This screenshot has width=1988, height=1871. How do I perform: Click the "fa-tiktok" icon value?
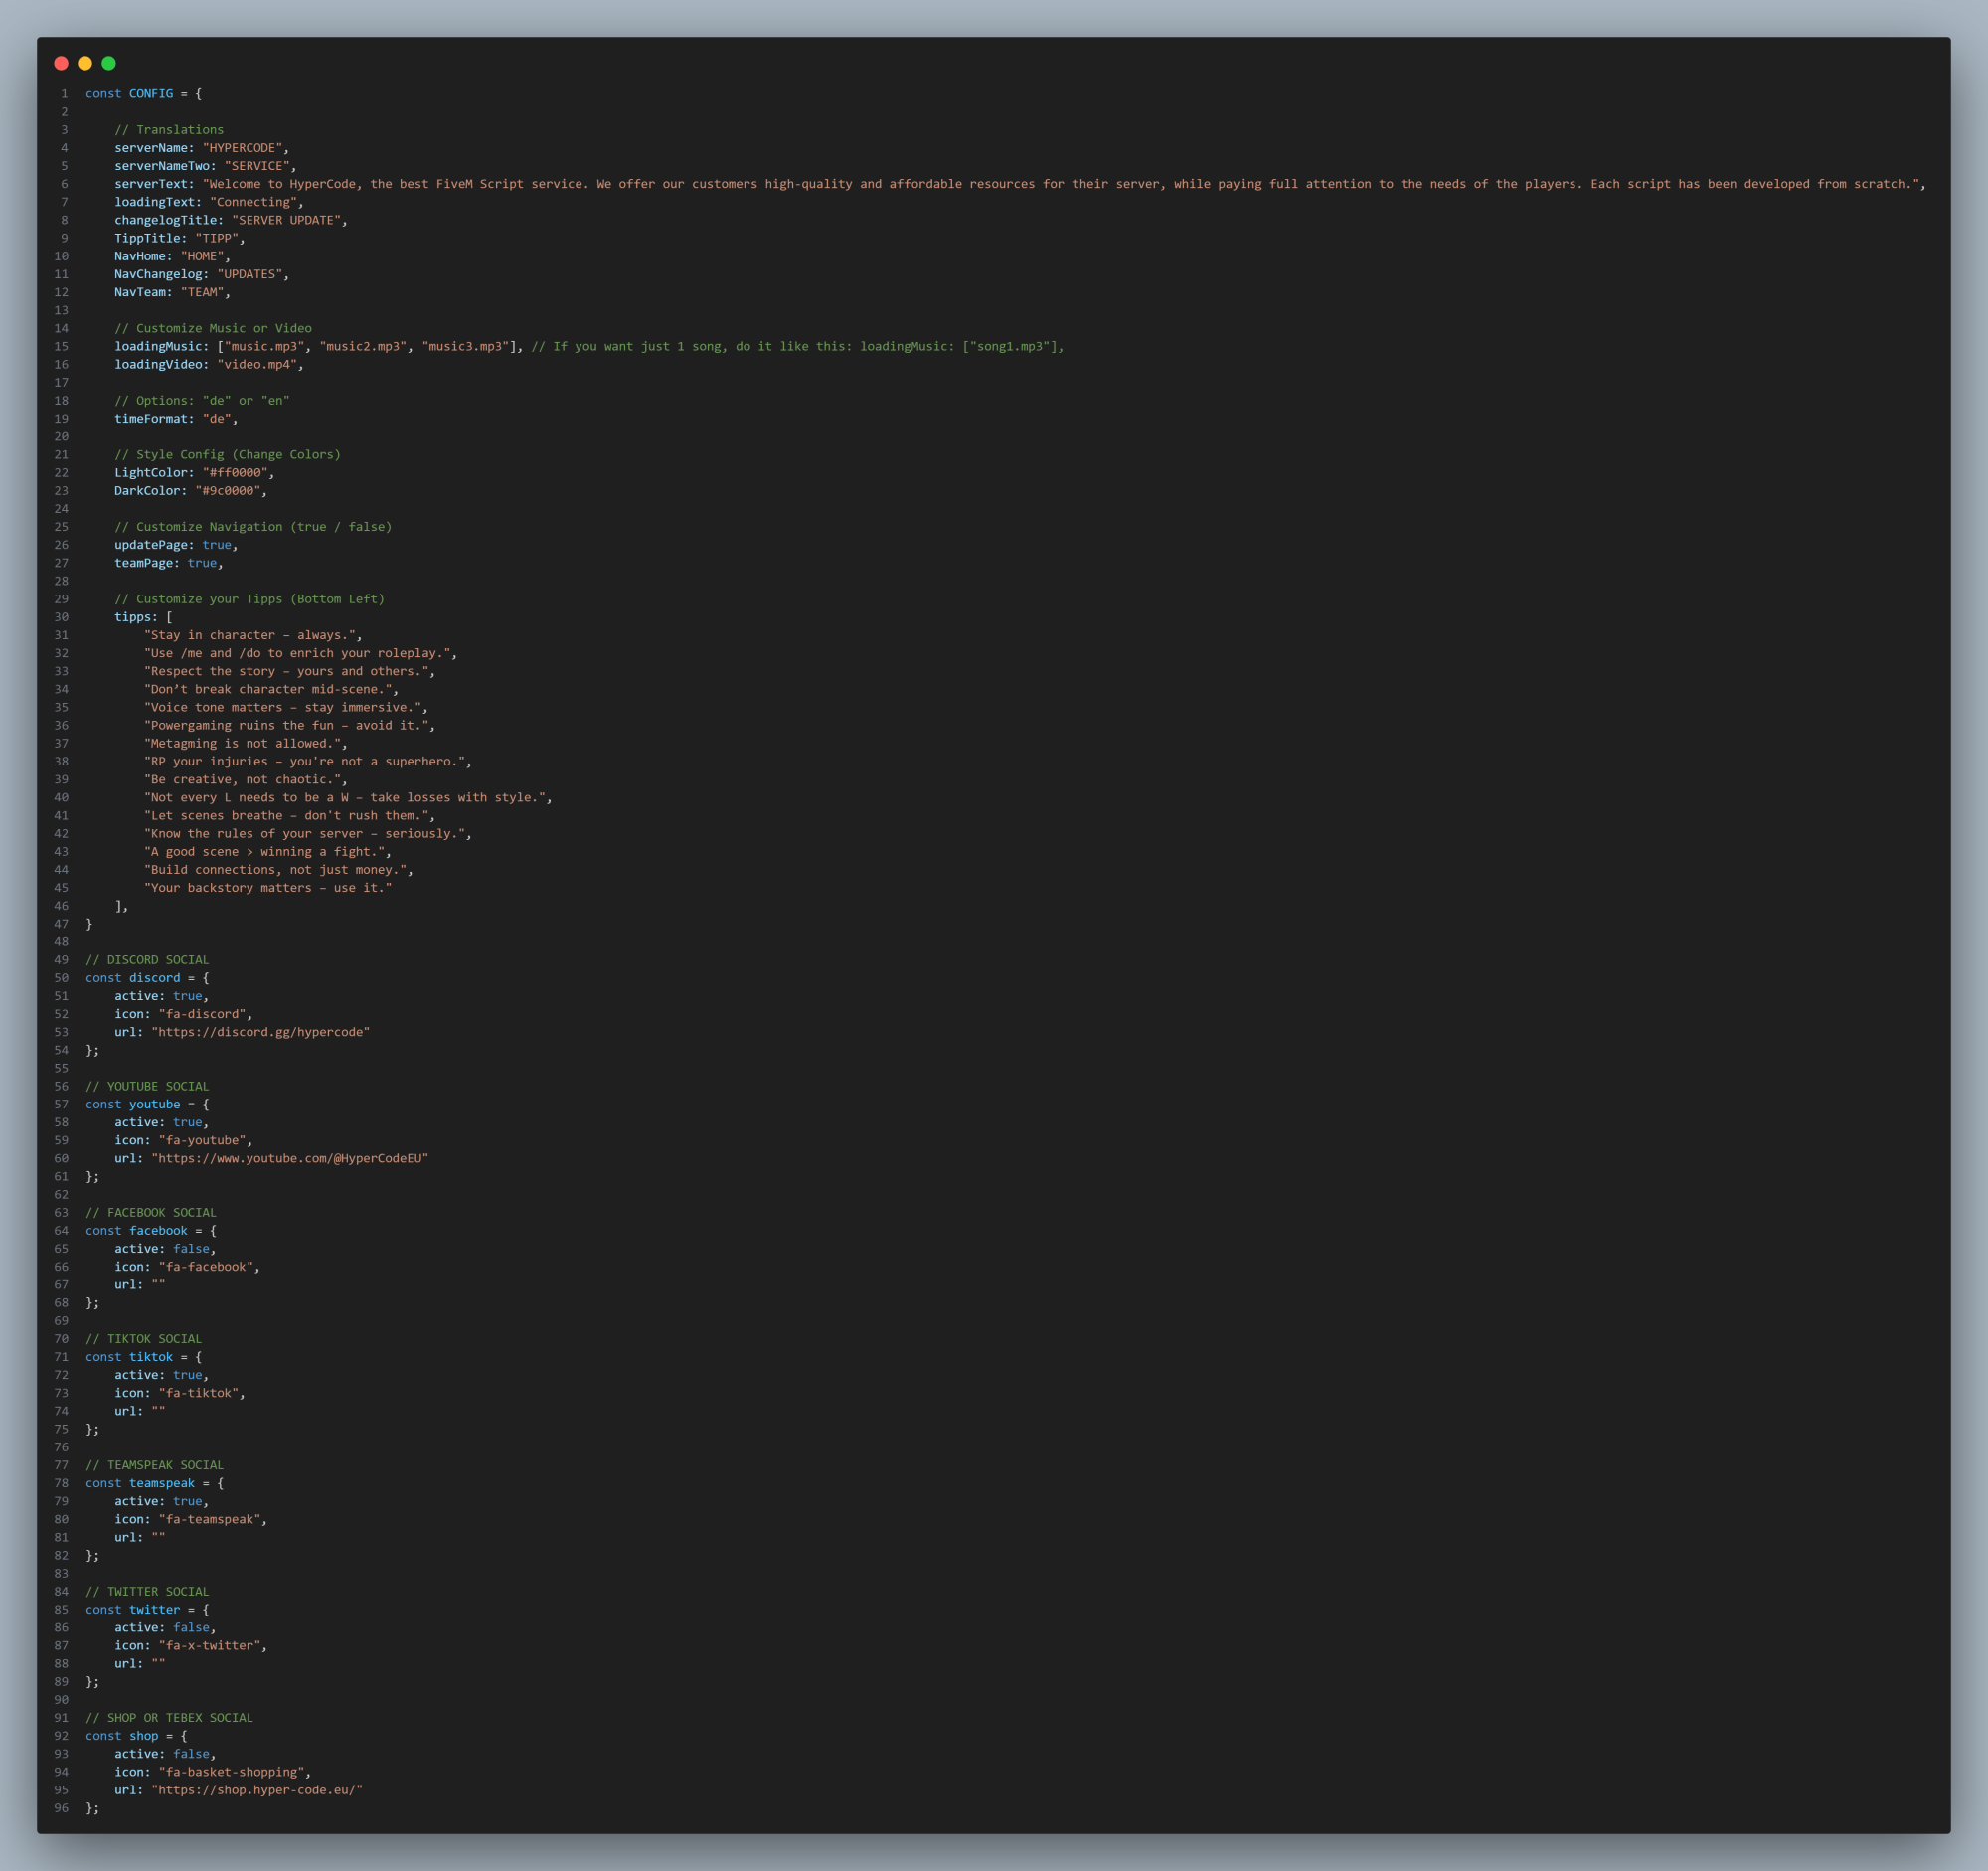click(x=198, y=1393)
